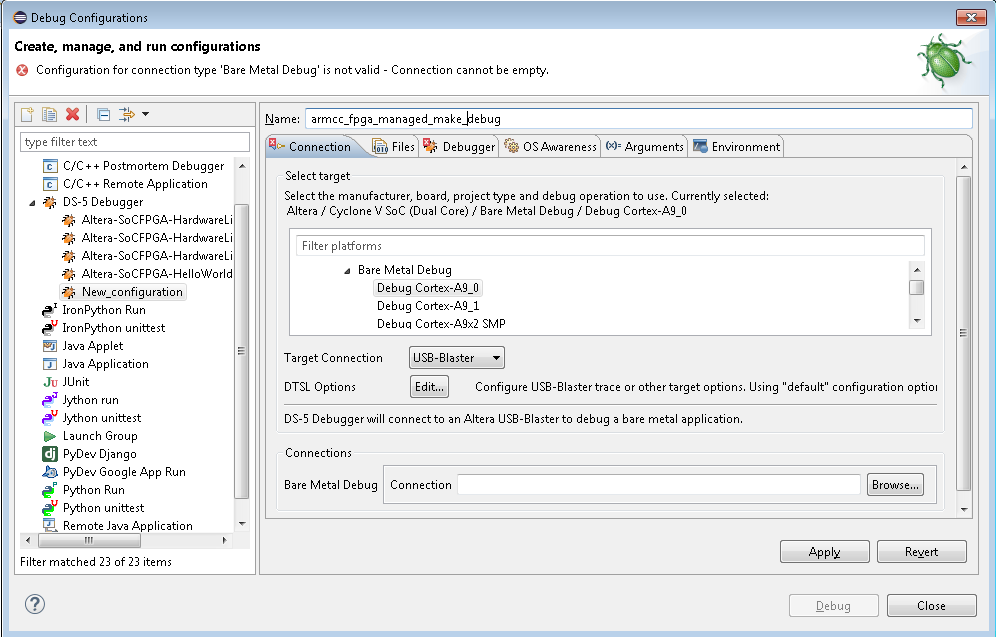The height and width of the screenshot is (637, 996).
Task: Switch to the OS Awareness tab
Action: 551,147
